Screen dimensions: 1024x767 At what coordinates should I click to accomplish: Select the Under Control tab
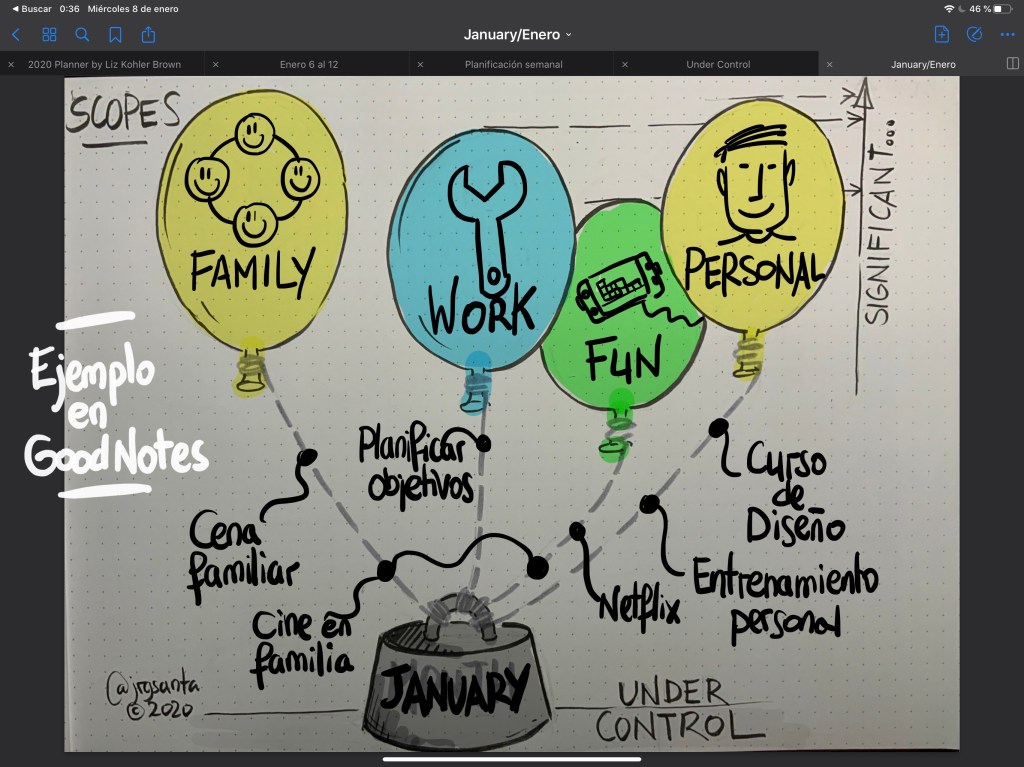coord(717,64)
